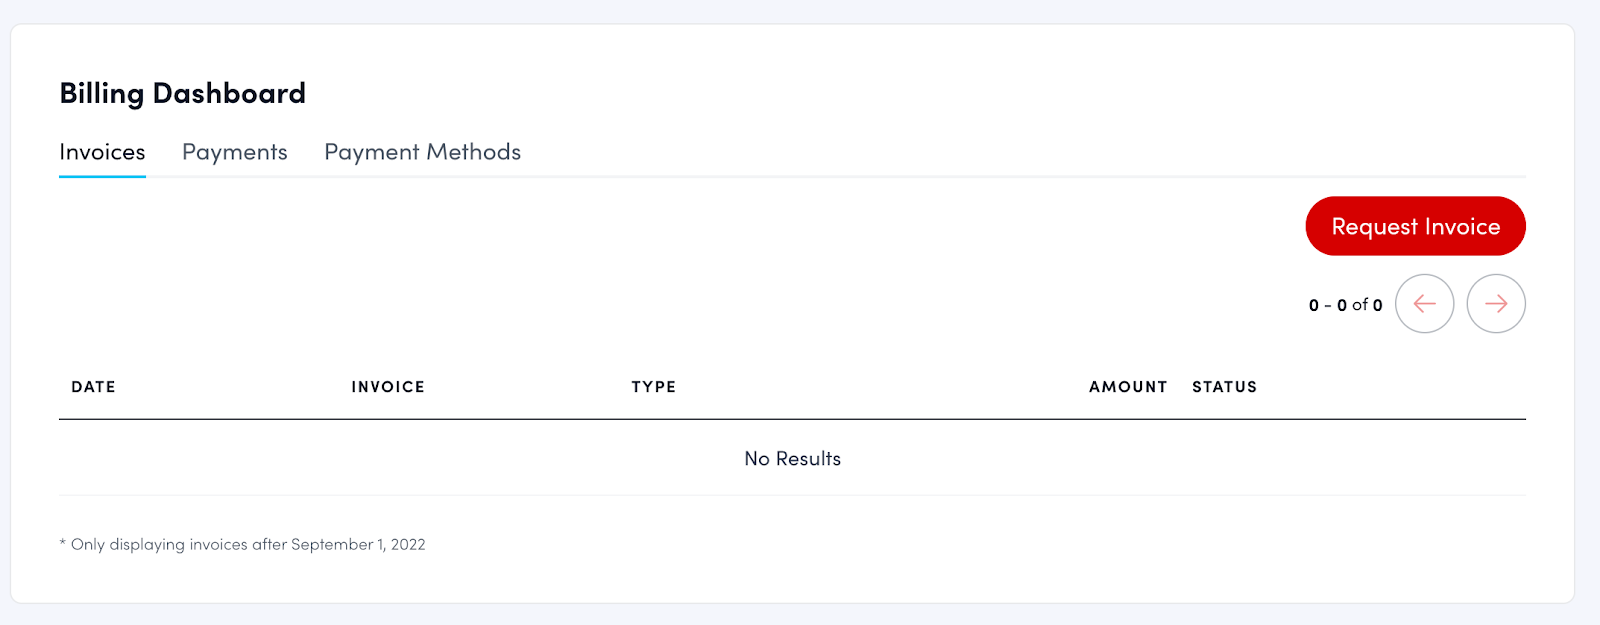The height and width of the screenshot is (625, 1600).
Task: Sort by the STATUS column header
Action: click(x=1224, y=387)
